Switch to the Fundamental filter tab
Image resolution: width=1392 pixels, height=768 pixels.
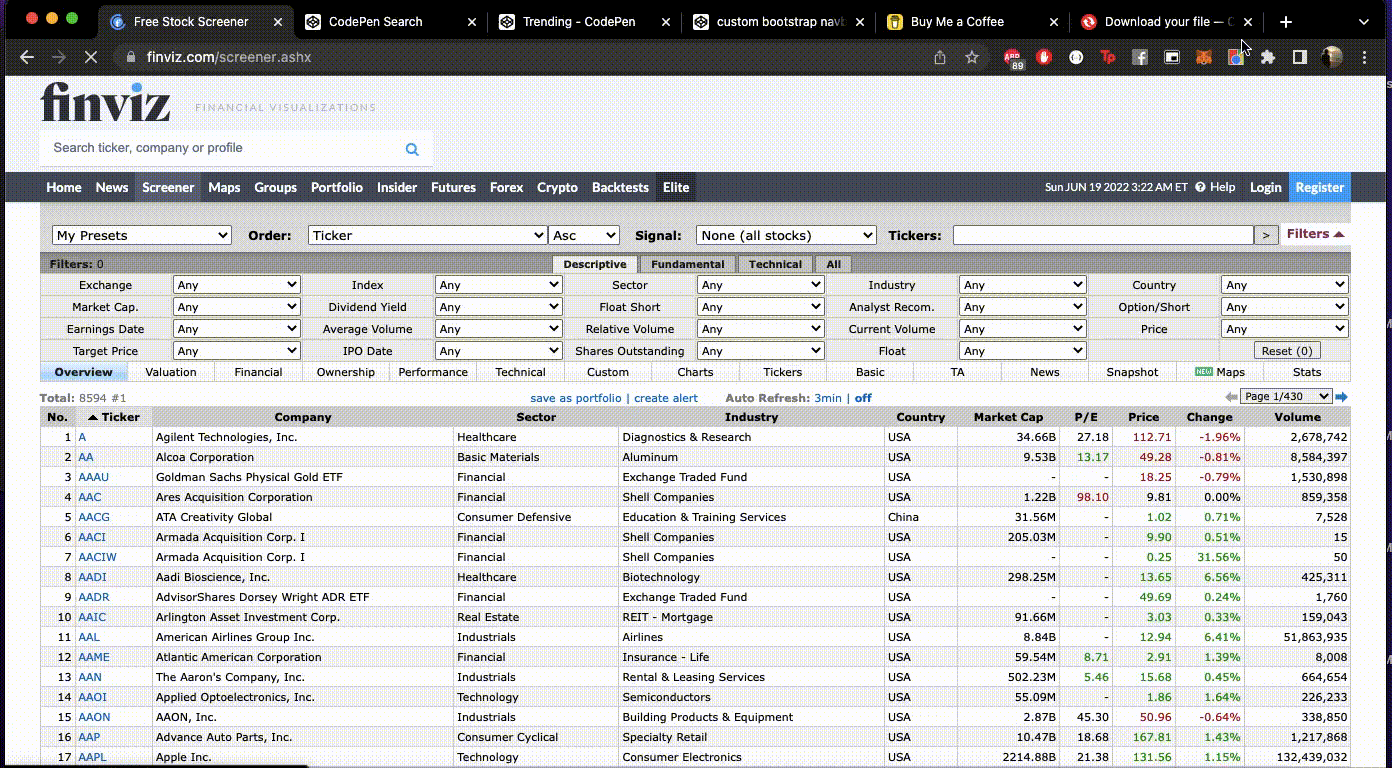[688, 264]
